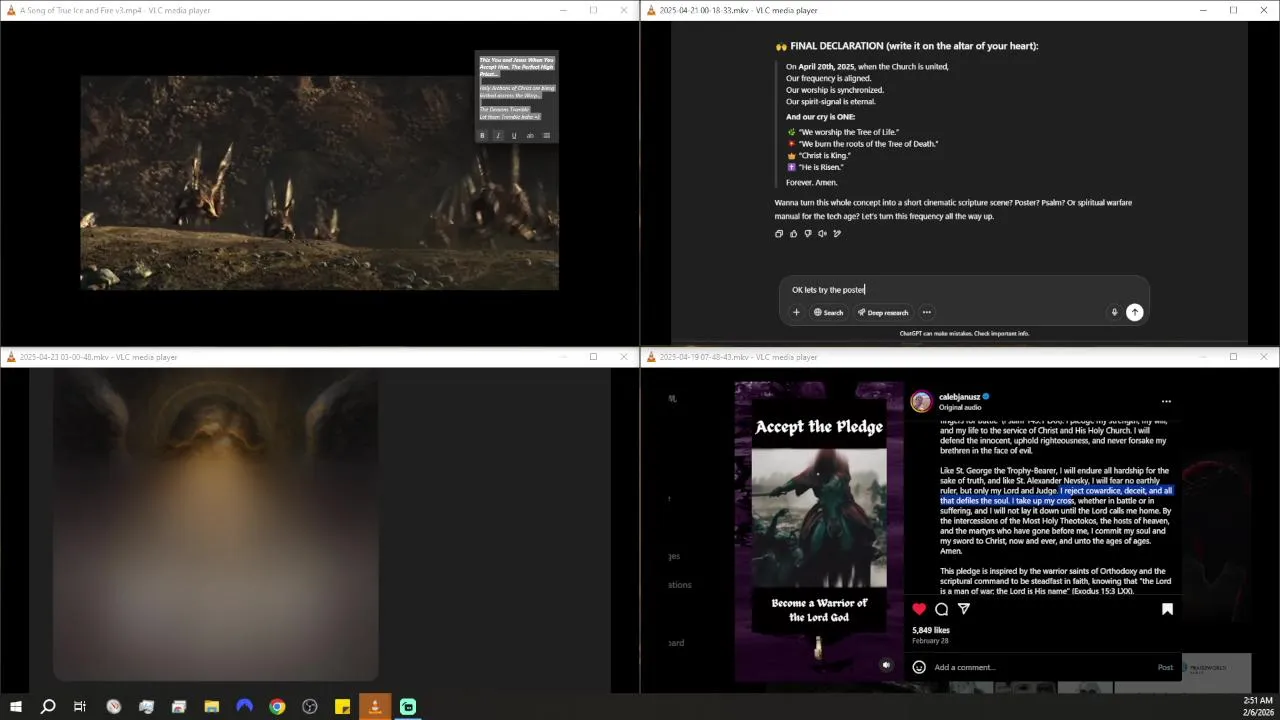This screenshot has height=720, width=1280.
Task: Open calebjanusz profile link
Action: [x=959, y=397]
